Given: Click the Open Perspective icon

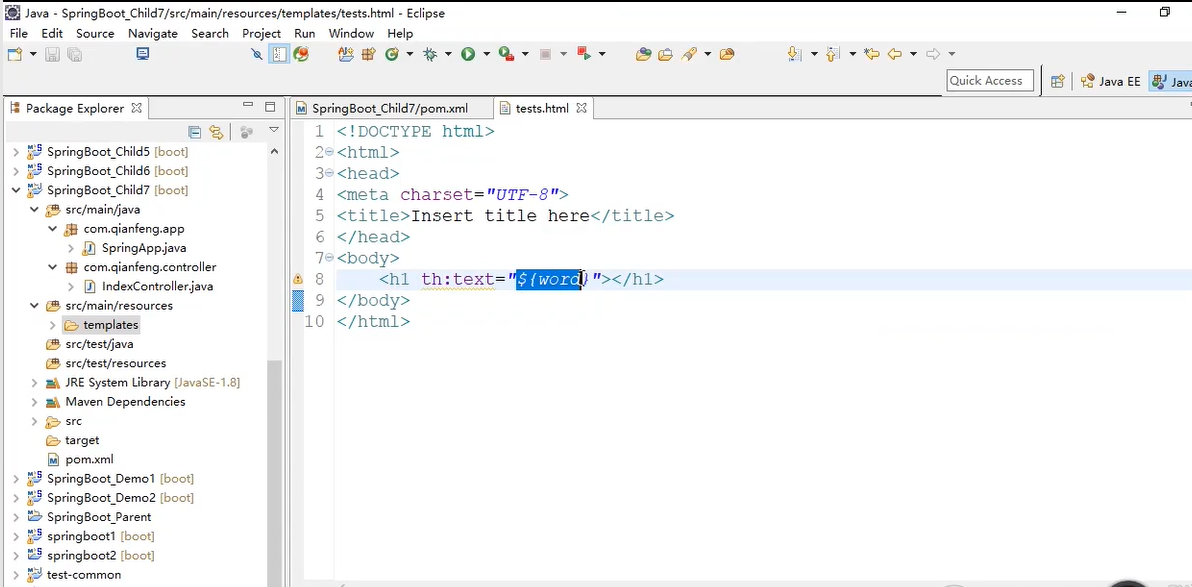Looking at the screenshot, I should pyautogui.click(x=1057, y=81).
